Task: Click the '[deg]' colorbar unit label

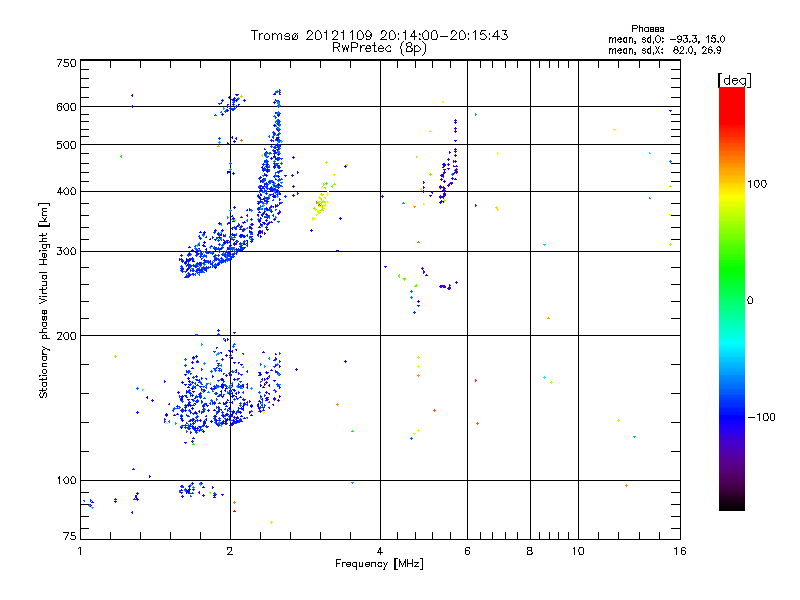Action: point(734,80)
